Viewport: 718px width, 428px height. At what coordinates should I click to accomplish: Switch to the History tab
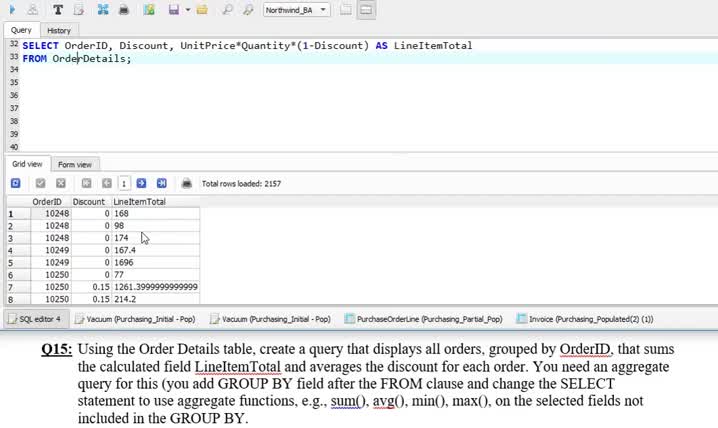coord(59,31)
